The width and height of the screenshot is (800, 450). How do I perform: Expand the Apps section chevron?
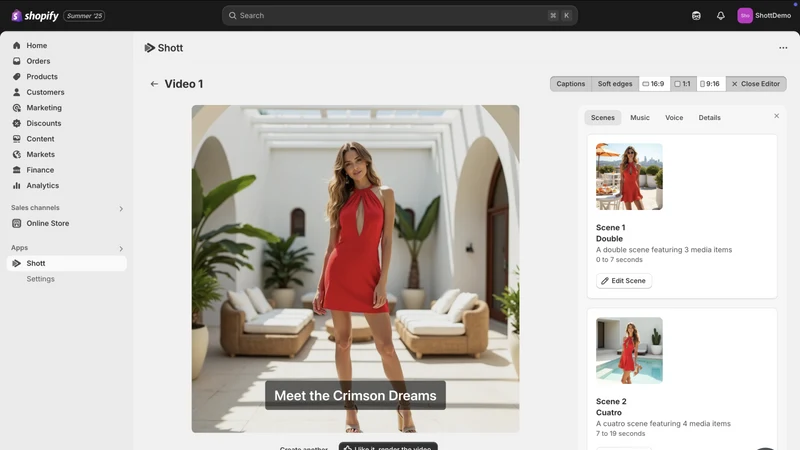tap(121, 248)
